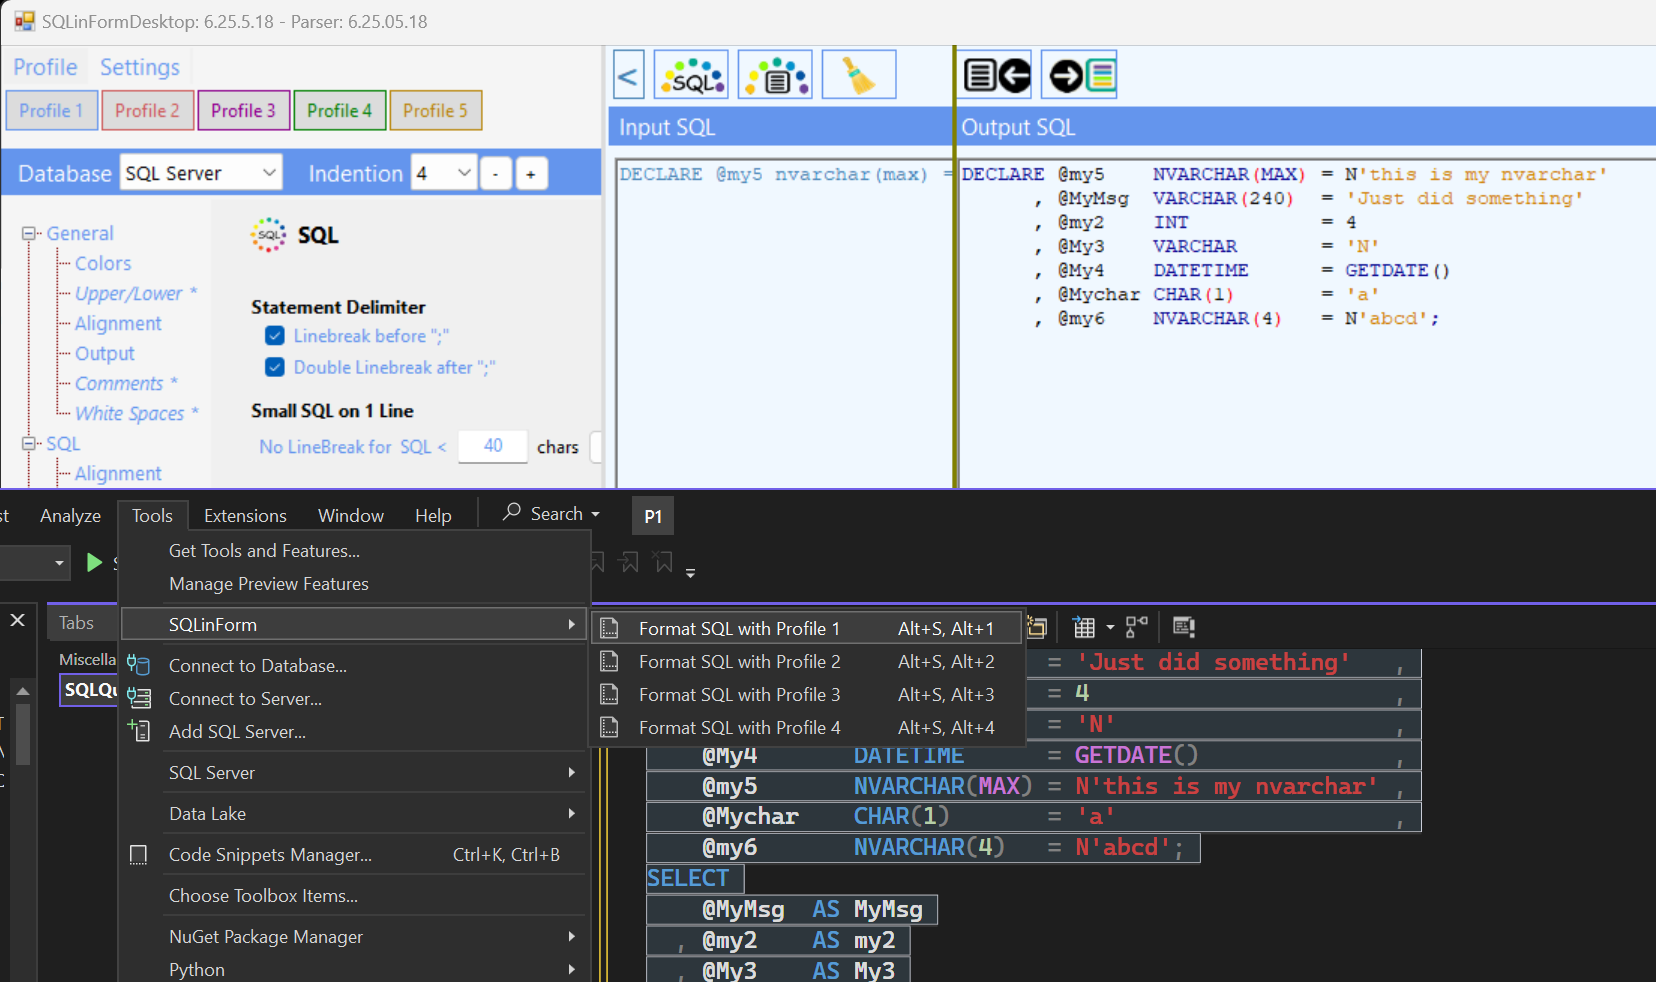Click the send input to colored output icon
This screenshot has height=982, width=1656.
[x=1079, y=75]
